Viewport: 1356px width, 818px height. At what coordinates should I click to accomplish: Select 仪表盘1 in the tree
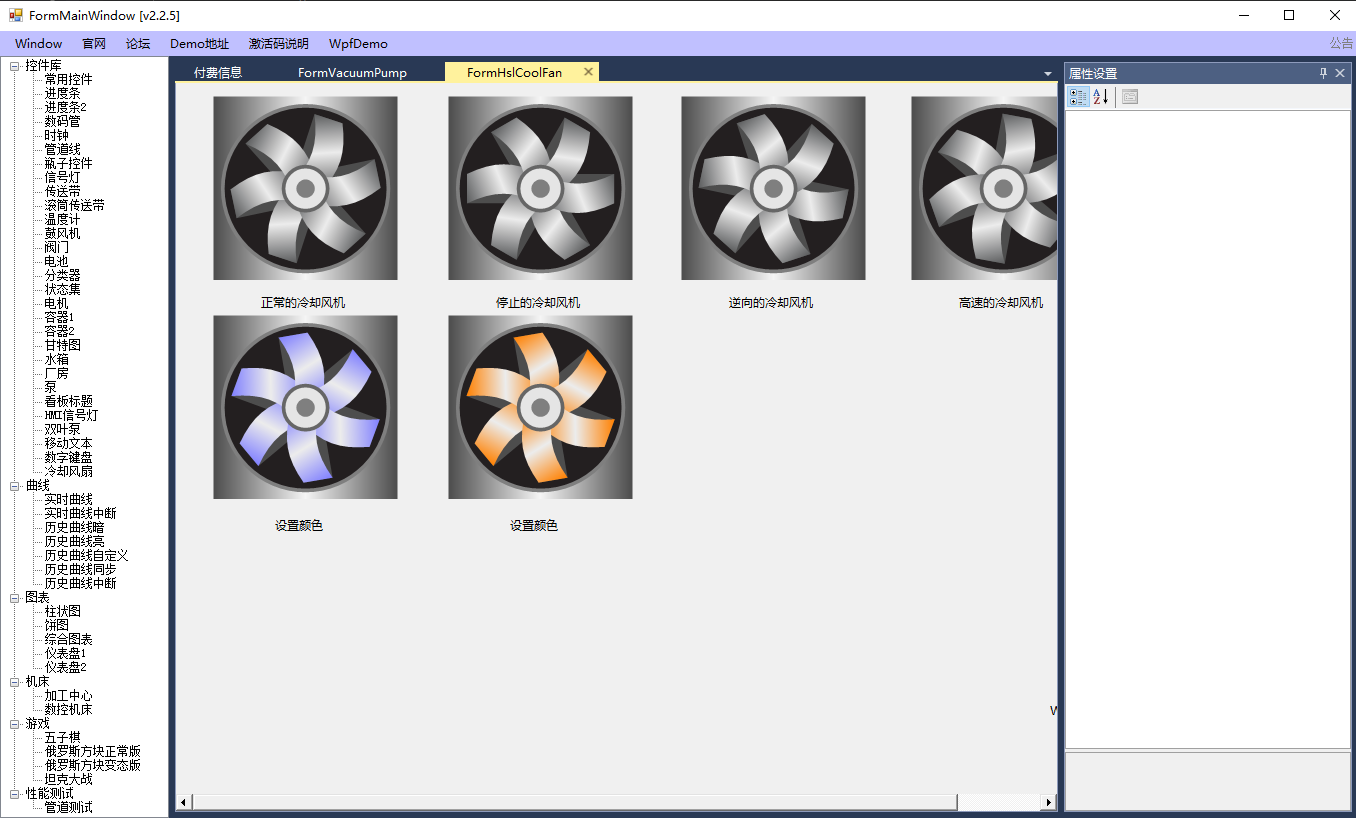tap(65, 653)
